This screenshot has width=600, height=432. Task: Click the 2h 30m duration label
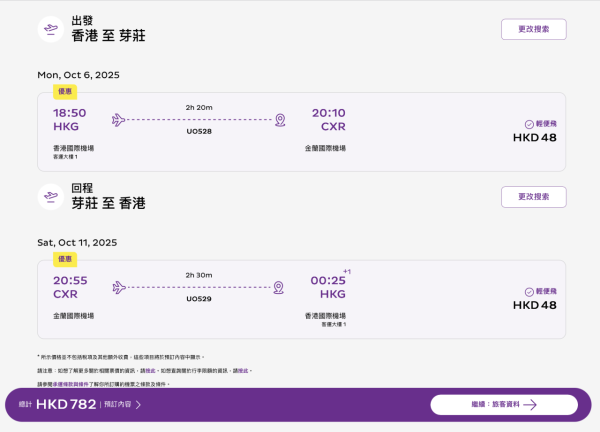pos(199,275)
